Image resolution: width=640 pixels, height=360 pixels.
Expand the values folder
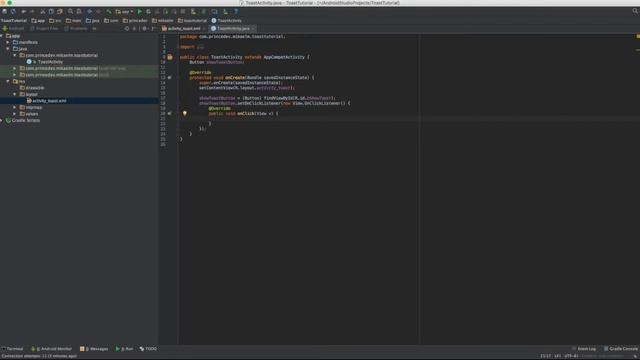coord(15,114)
